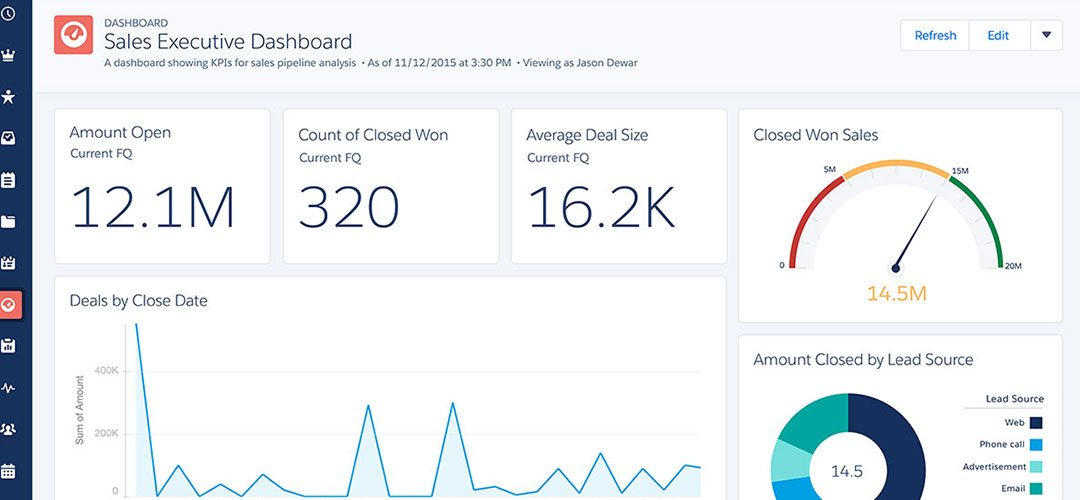Viewport: 1080px width, 500px height.
Task: Open the people group icon in sidebar
Action: coord(8,429)
